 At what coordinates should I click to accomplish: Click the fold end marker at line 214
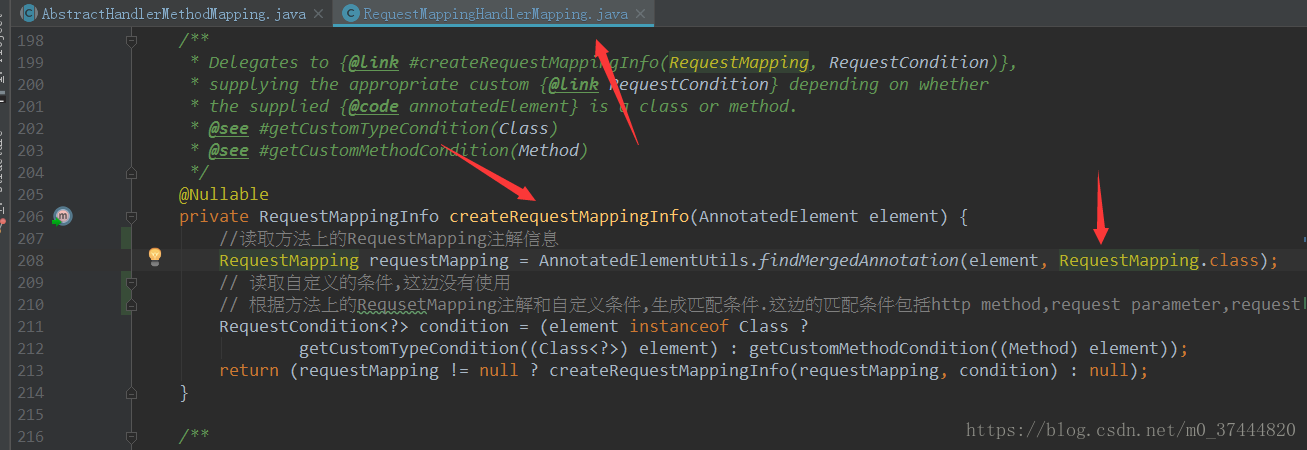pyautogui.click(x=131, y=392)
